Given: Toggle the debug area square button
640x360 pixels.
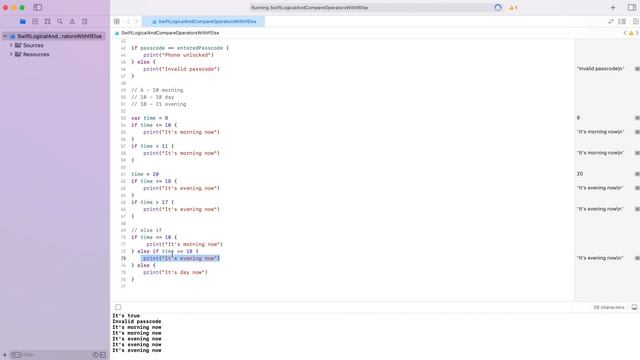Looking at the screenshot, I should point(118,307).
